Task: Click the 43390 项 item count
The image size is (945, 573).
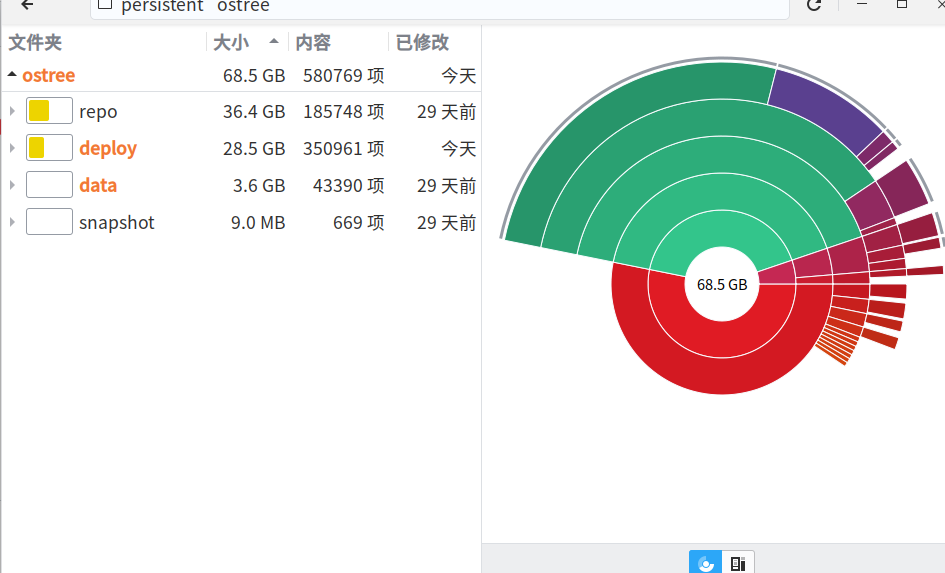Action: [x=348, y=186]
